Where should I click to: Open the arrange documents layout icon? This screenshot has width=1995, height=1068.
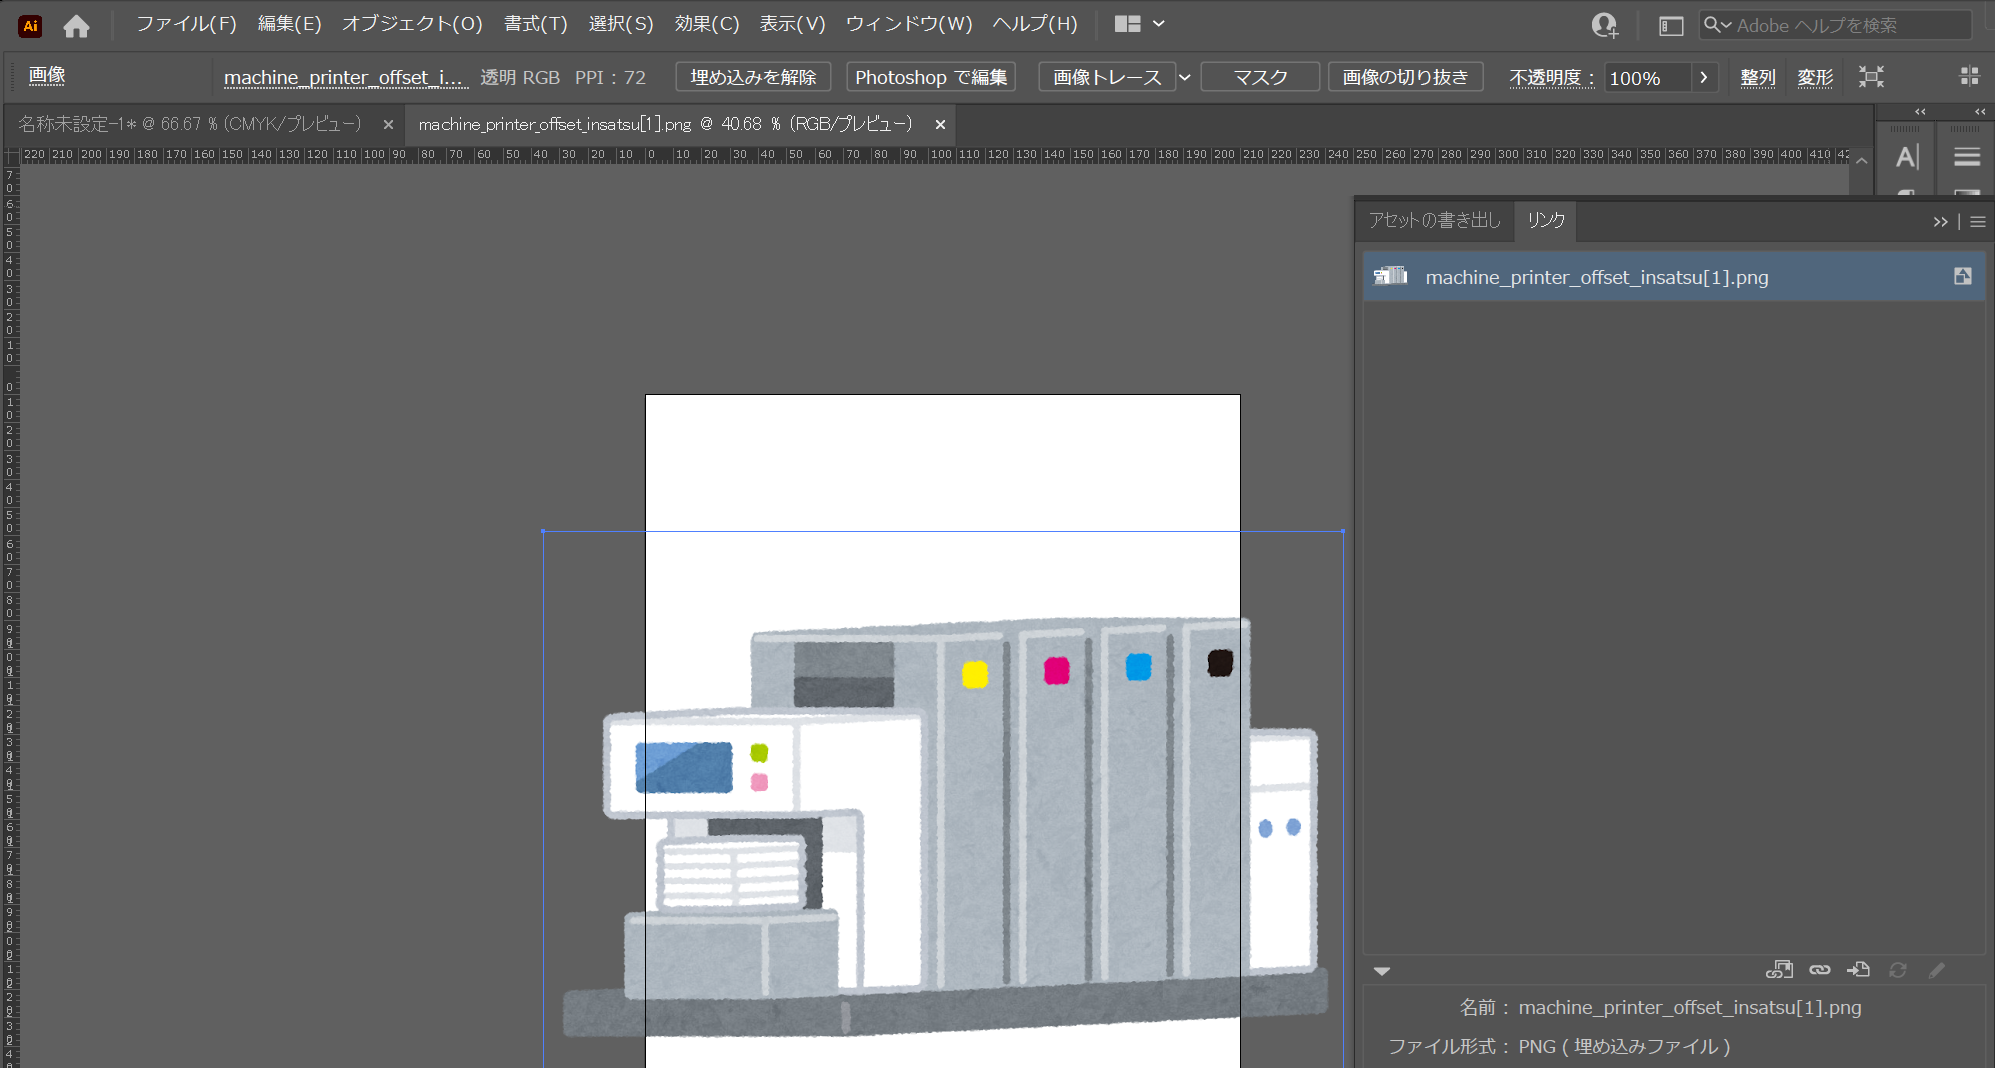pos(1128,24)
